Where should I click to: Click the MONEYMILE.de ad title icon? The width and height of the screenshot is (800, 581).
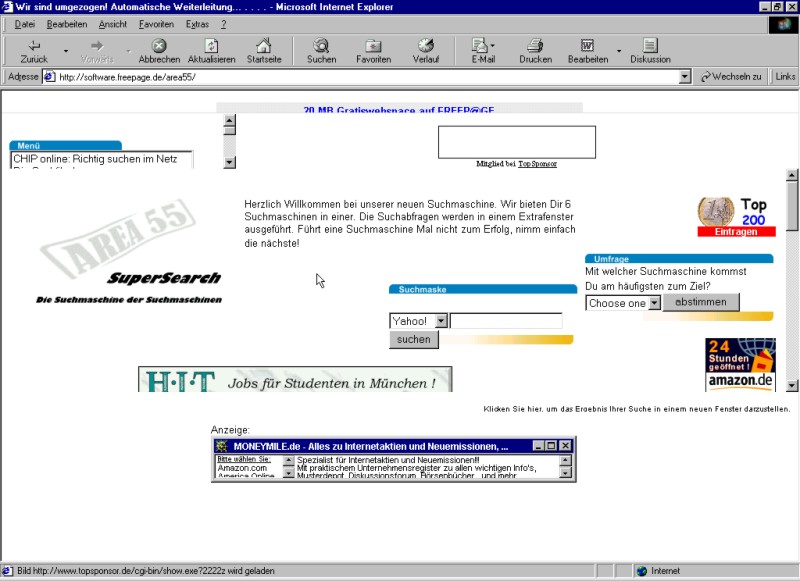click(x=221, y=446)
